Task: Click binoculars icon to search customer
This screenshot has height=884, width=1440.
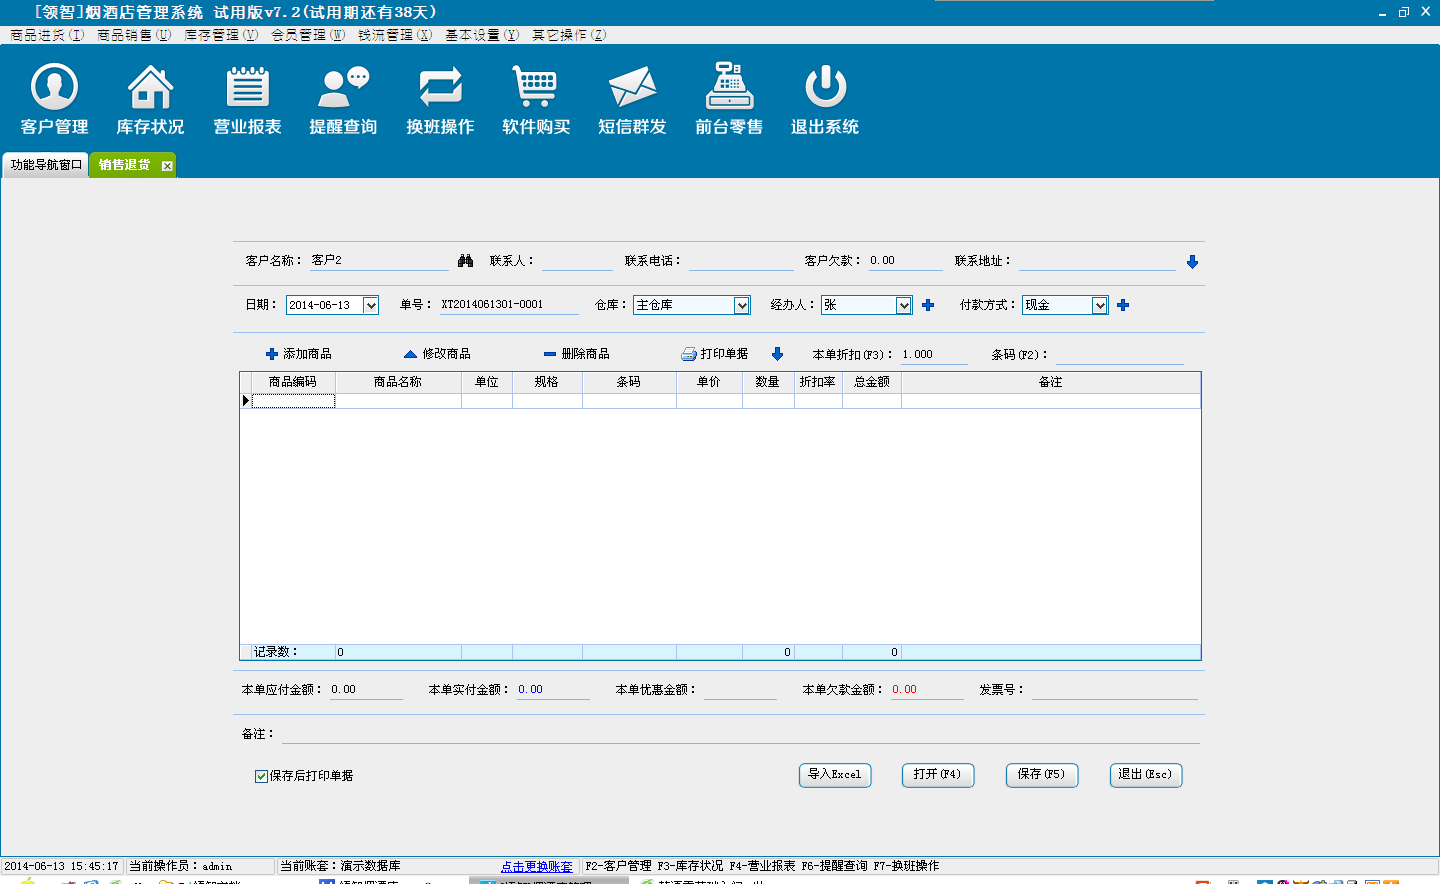Action: click(x=465, y=261)
